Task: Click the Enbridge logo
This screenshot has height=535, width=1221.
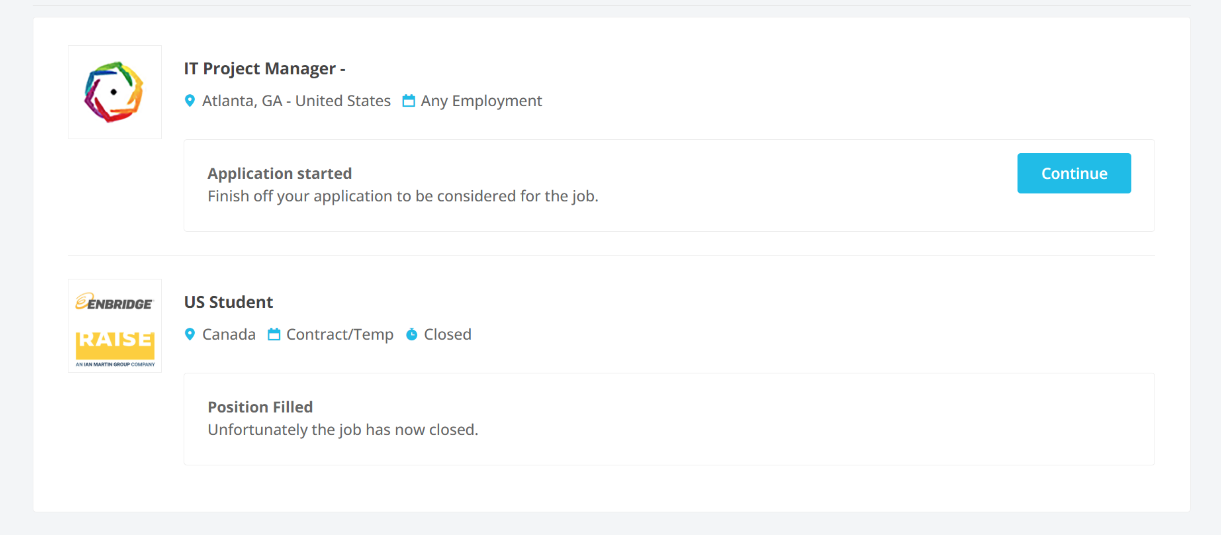Action: point(114,302)
